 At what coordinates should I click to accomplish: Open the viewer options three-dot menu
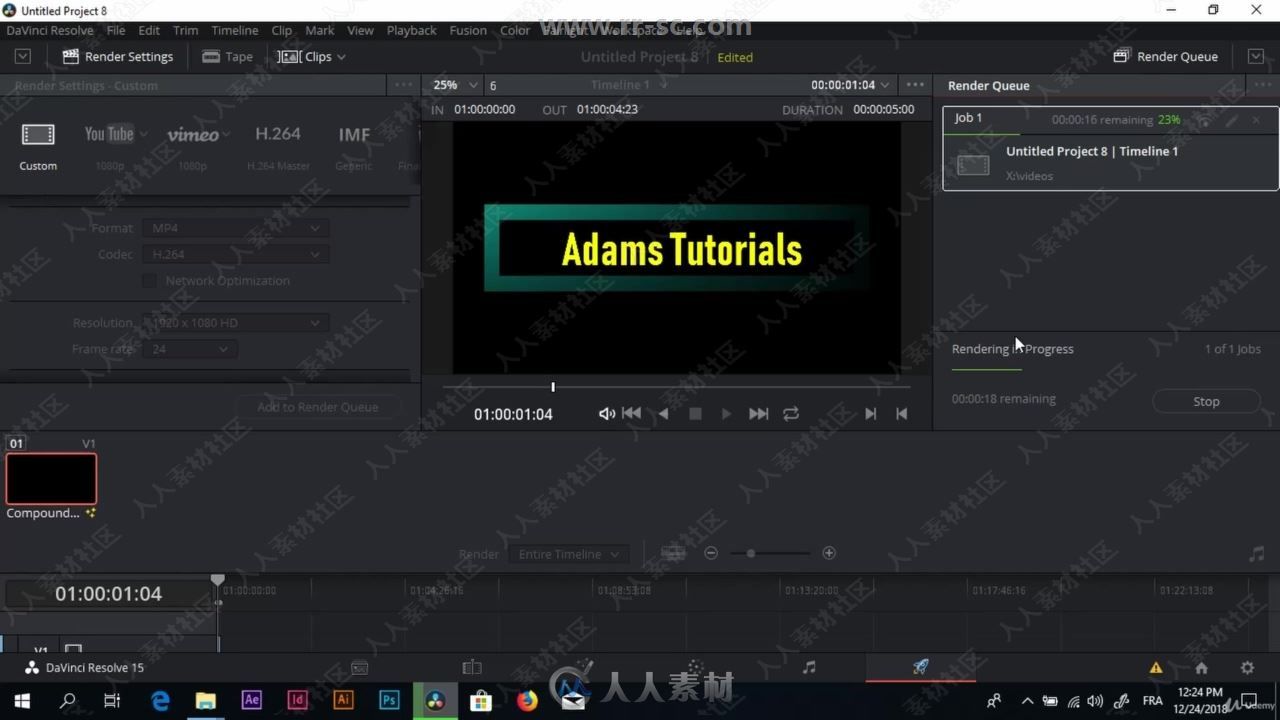tap(914, 85)
